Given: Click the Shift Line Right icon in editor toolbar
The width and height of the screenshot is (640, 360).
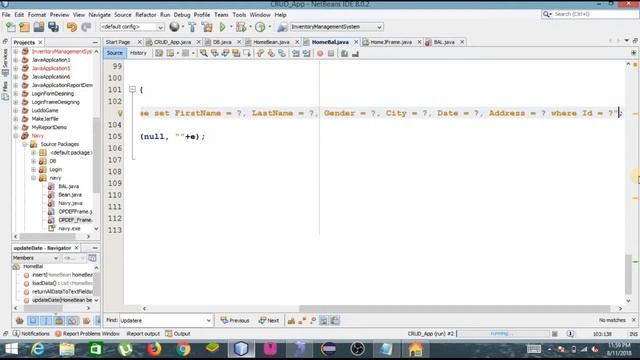Looking at the screenshot, I should 307,53.
